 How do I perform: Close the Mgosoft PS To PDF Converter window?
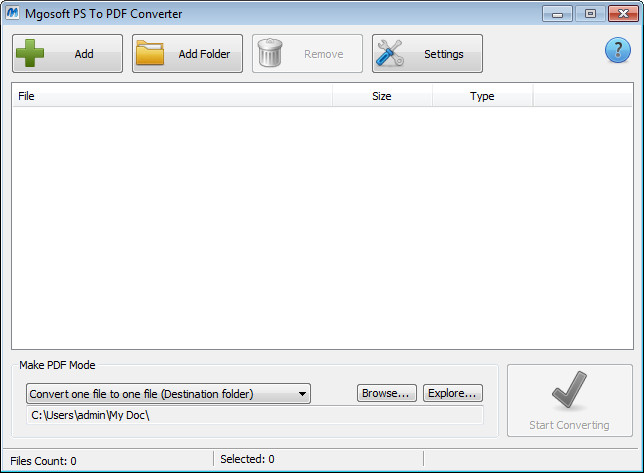(x=623, y=14)
